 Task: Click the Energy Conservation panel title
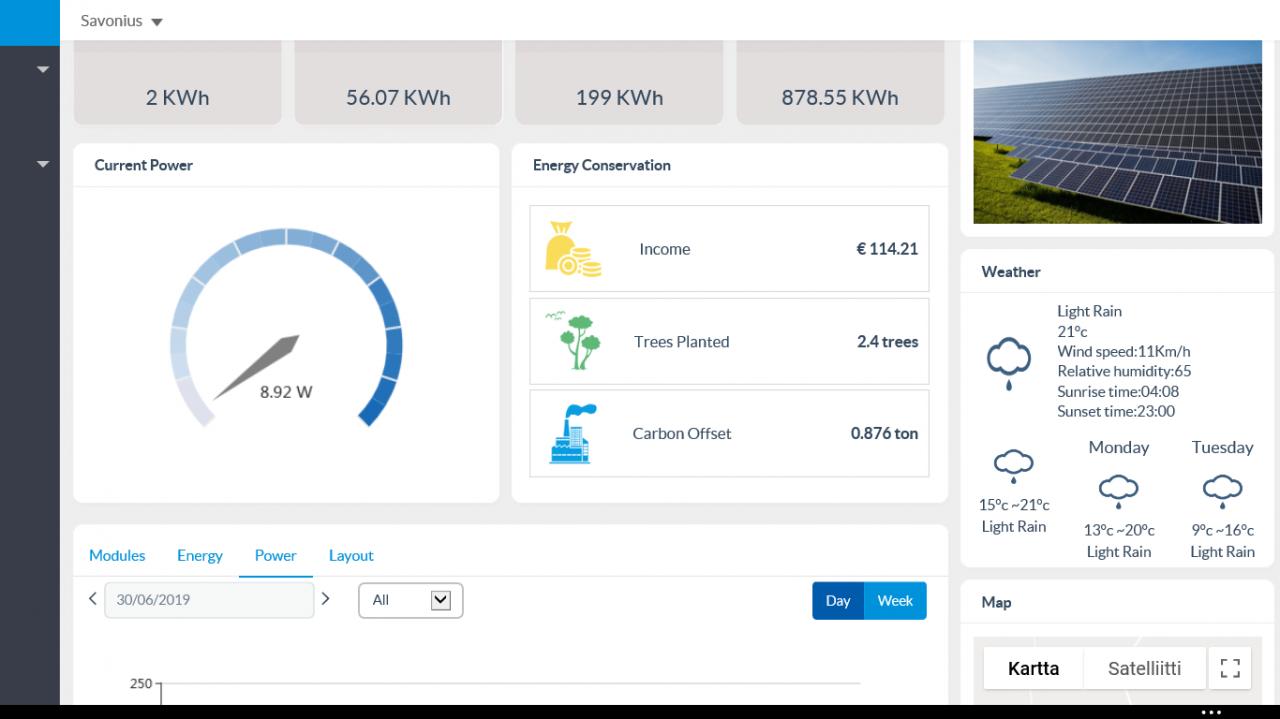pos(602,165)
